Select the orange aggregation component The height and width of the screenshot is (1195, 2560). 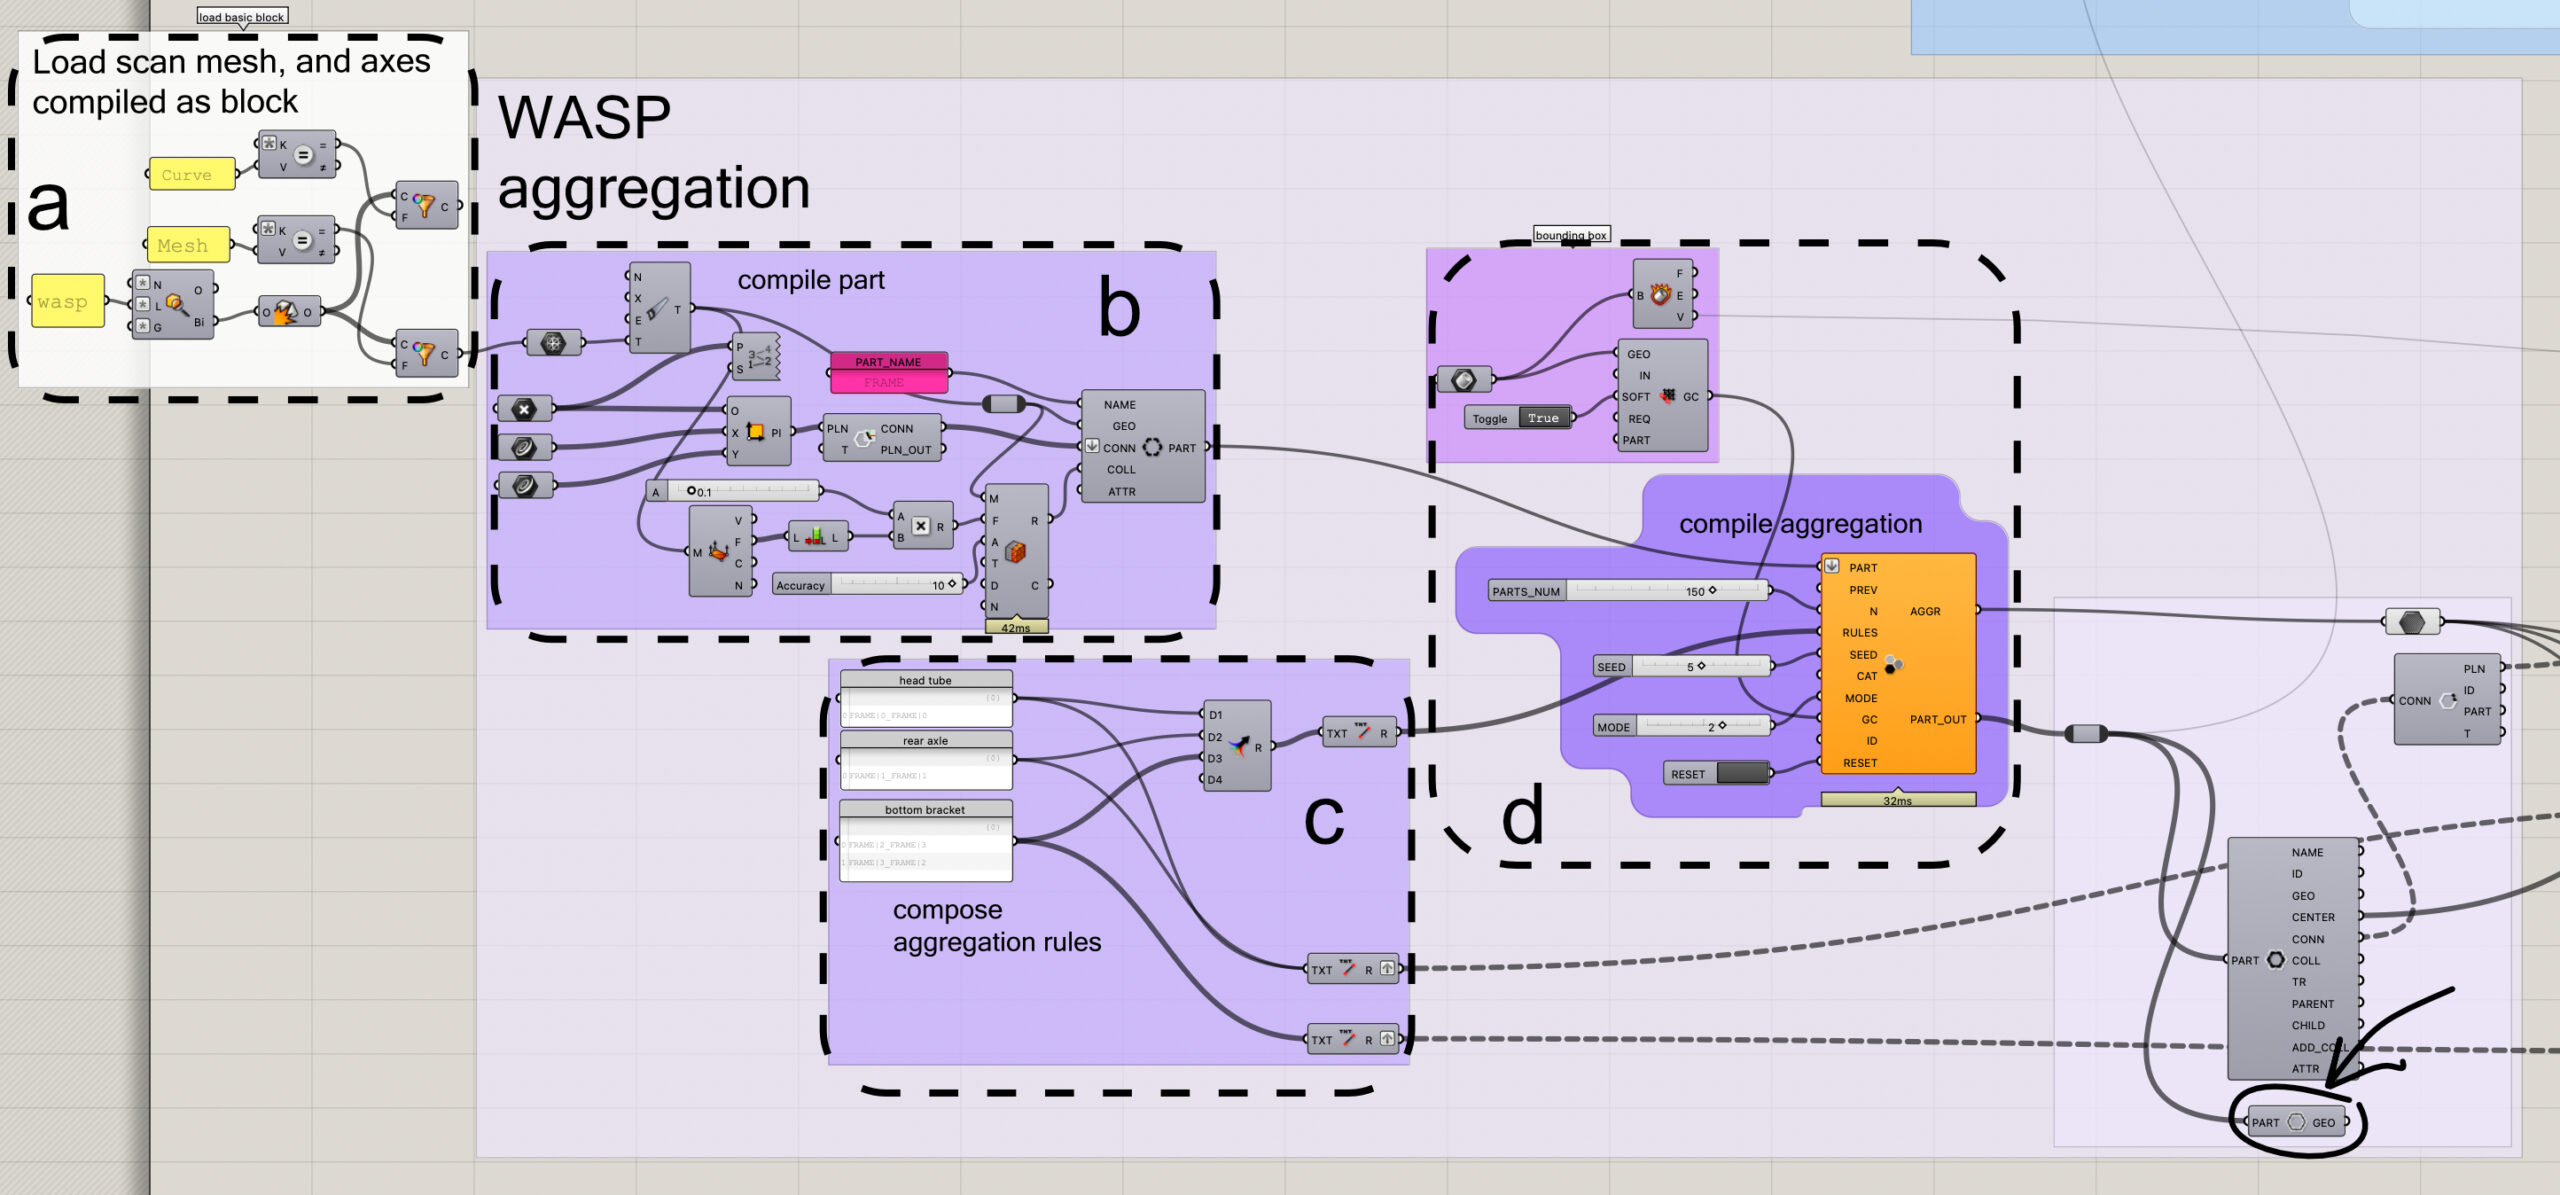1898,664
